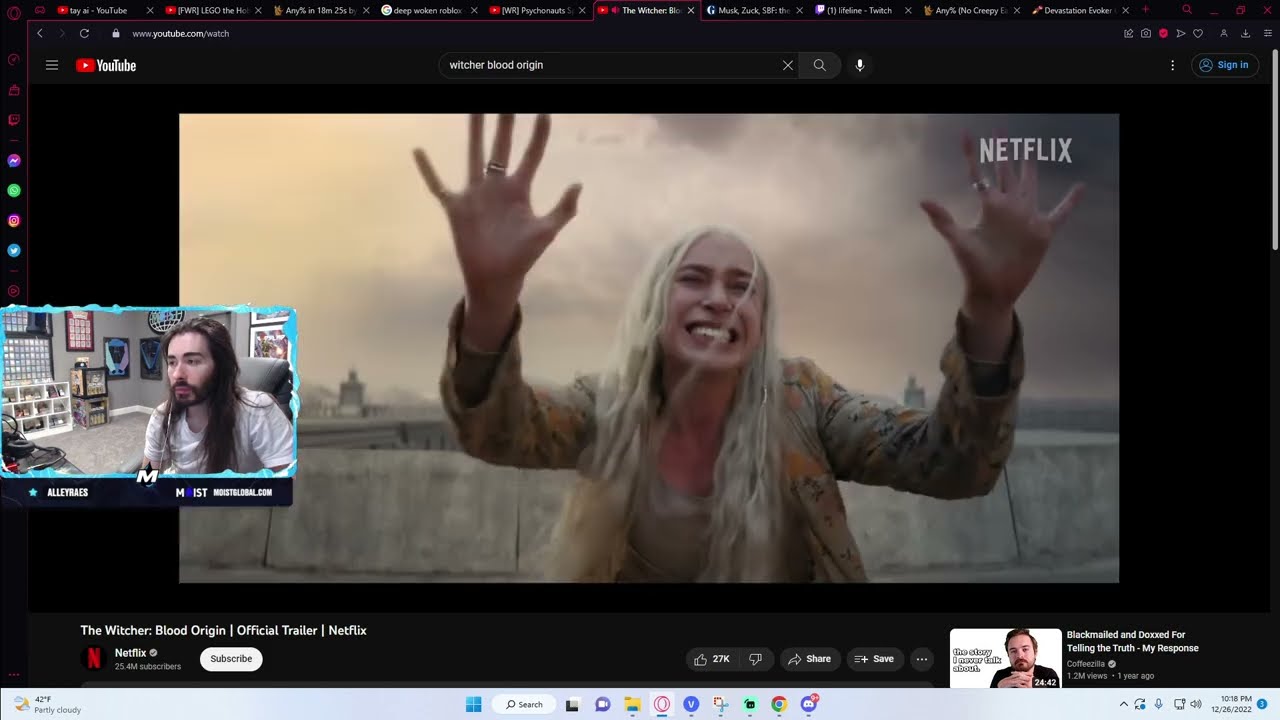
Task: Open Twitter in Opera sidebar
Action: pos(14,250)
